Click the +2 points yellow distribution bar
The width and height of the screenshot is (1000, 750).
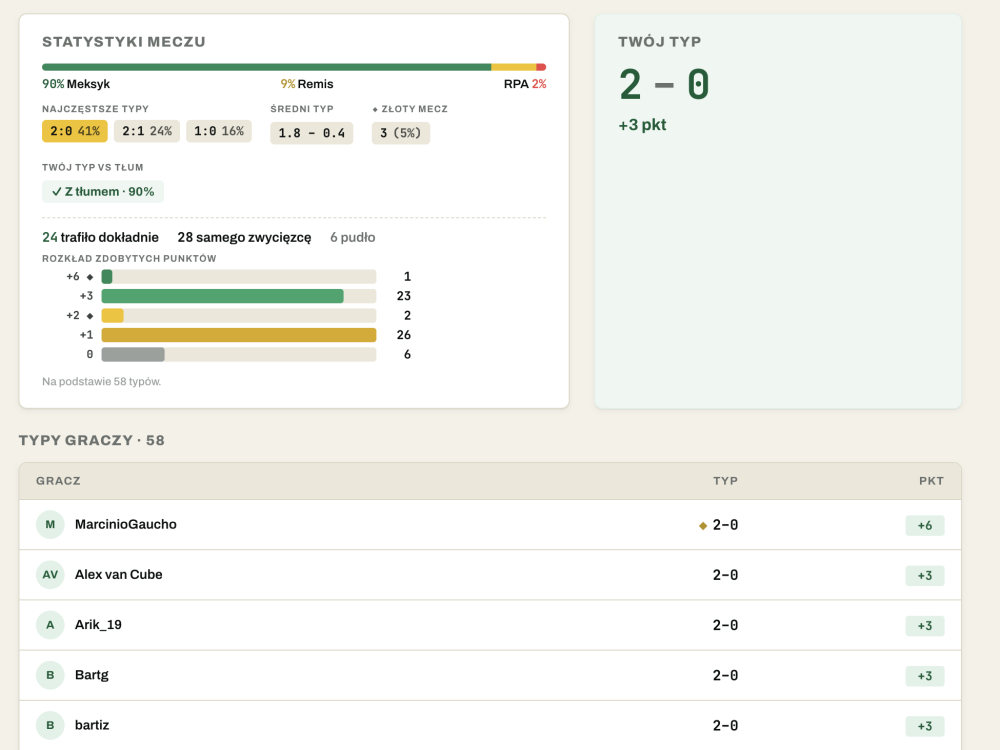[x=112, y=316]
